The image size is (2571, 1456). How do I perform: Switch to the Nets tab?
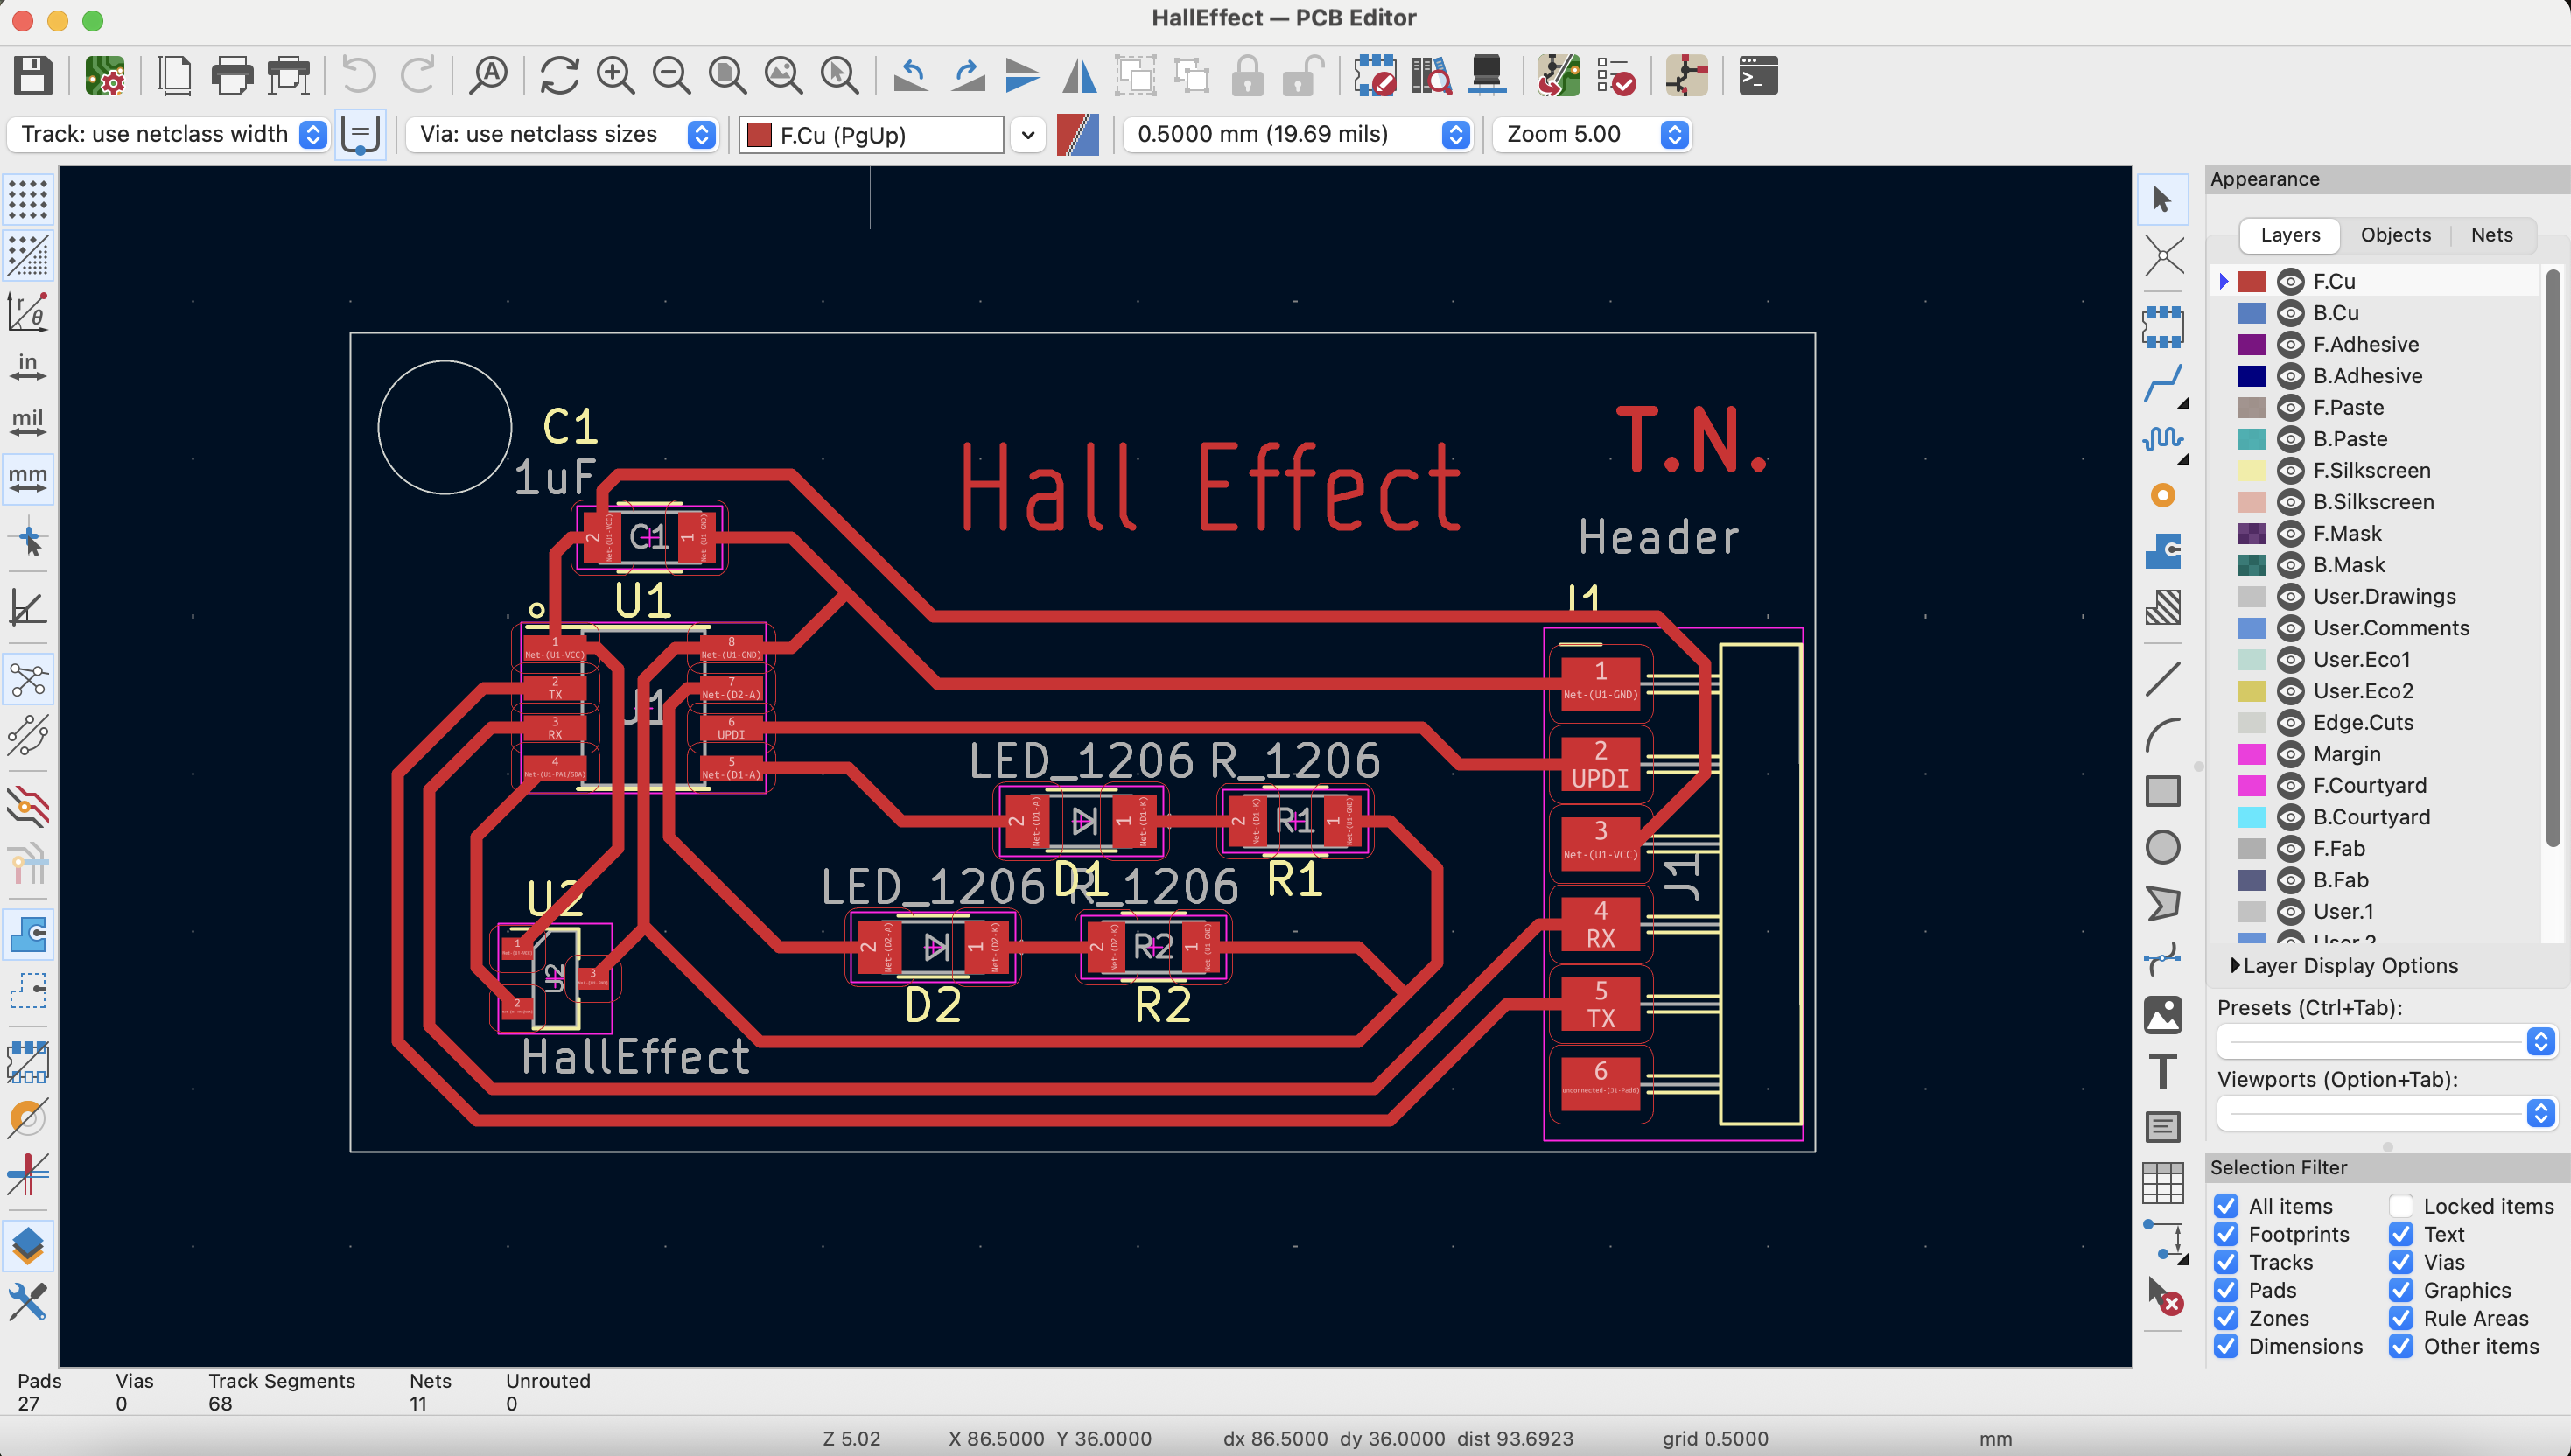click(2491, 235)
